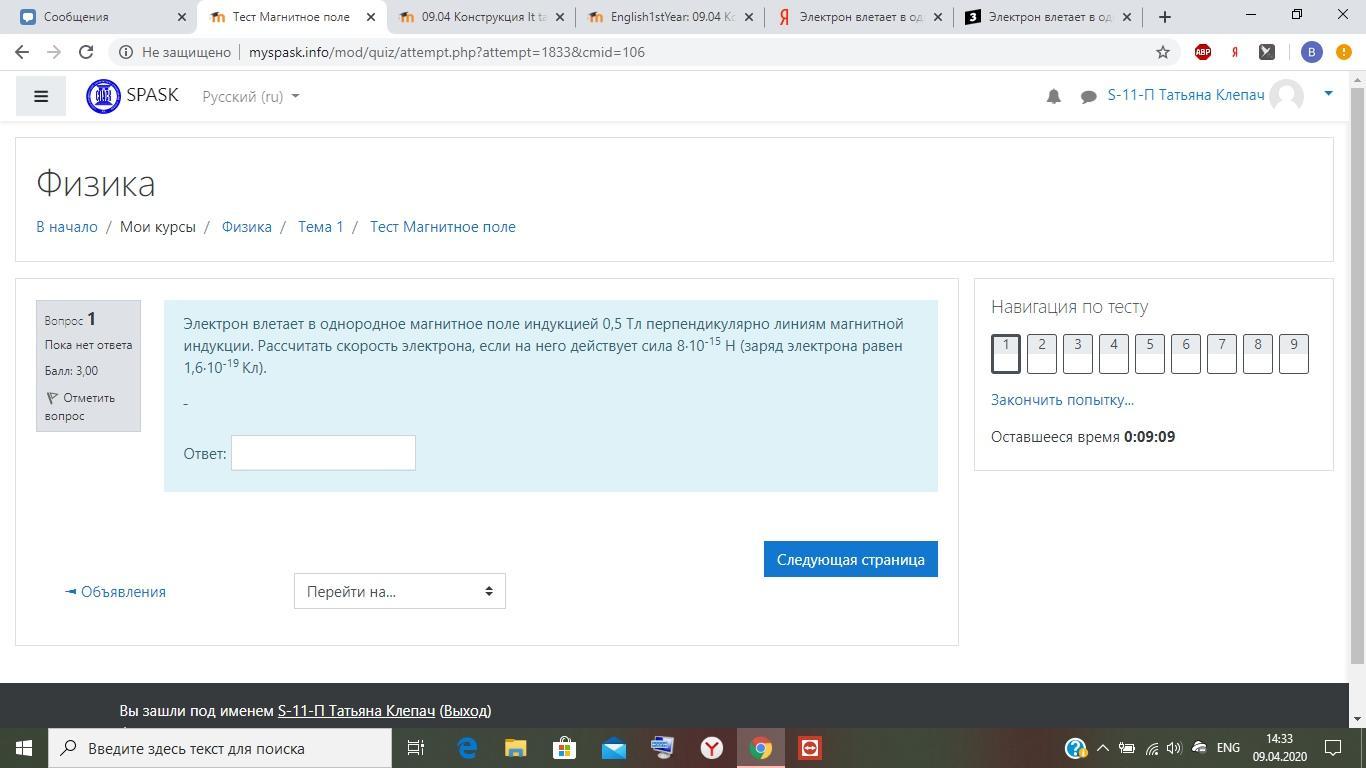Click the "Следующая страница" button
Viewport: 1366px width, 768px height.
850,559
